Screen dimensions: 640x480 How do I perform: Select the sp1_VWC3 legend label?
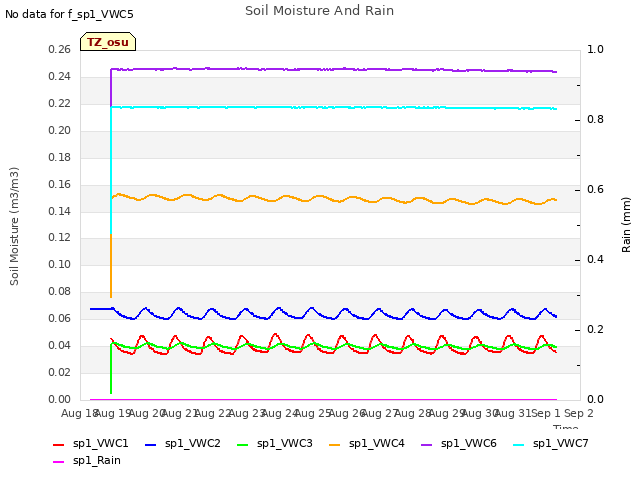(284, 444)
